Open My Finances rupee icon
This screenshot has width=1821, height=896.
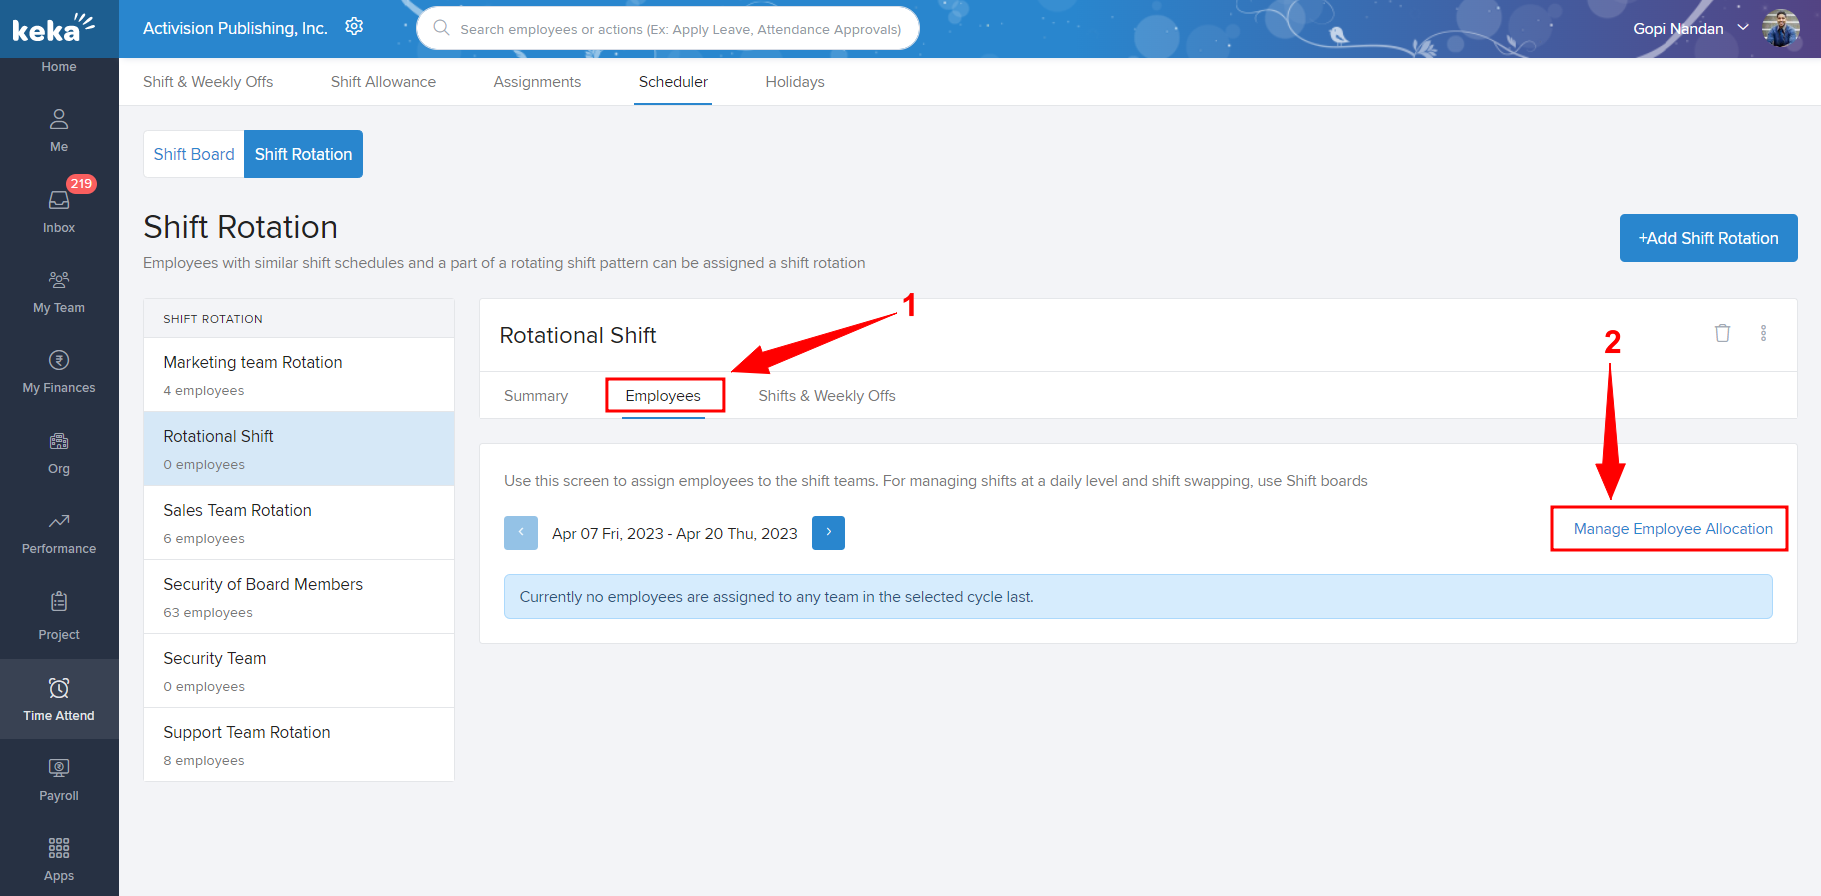[x=59, y=361]
